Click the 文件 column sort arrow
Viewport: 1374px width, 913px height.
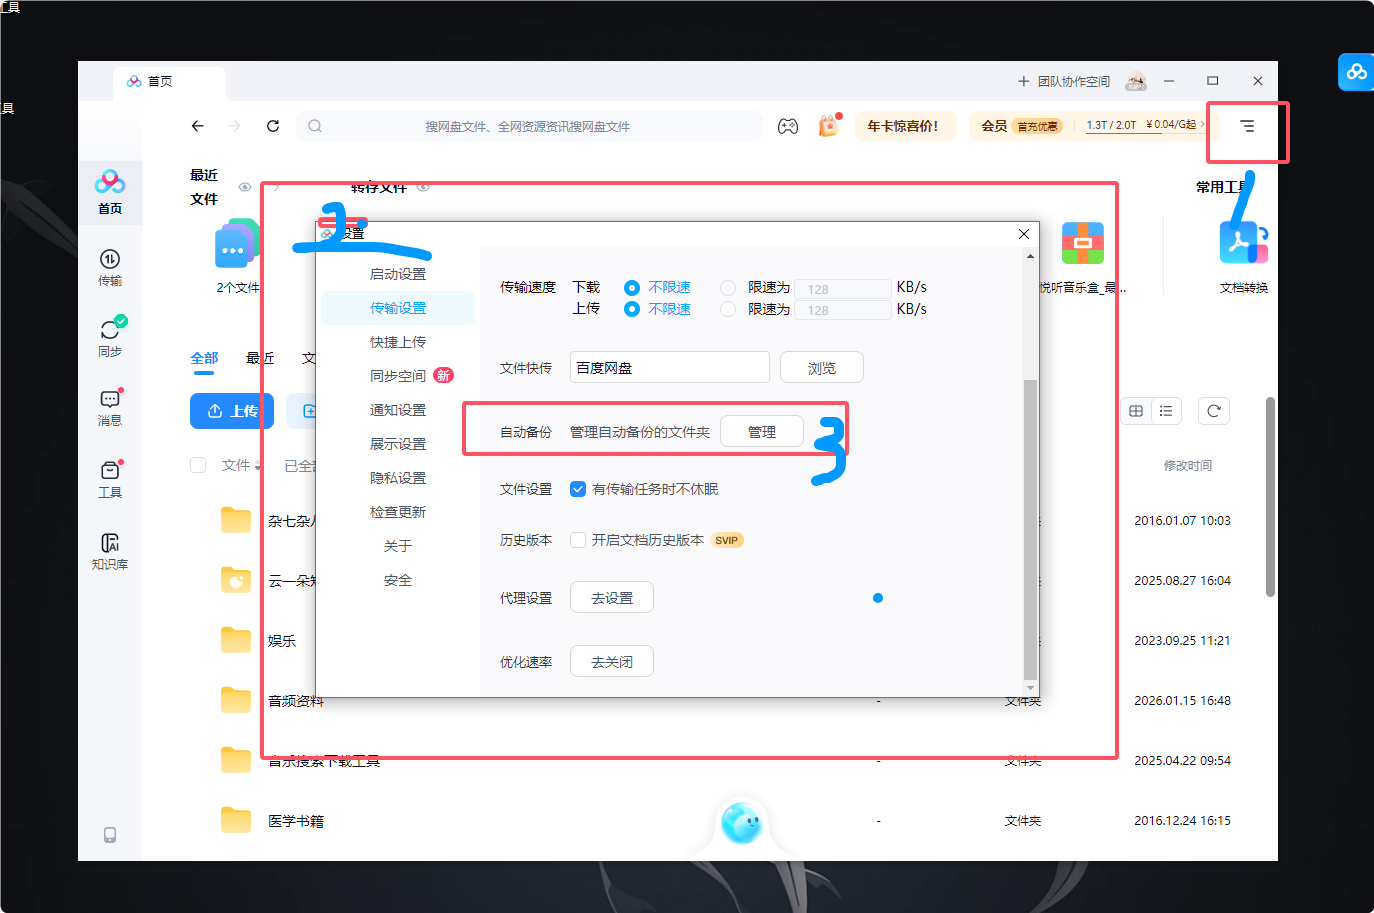(x=258, y=466)
